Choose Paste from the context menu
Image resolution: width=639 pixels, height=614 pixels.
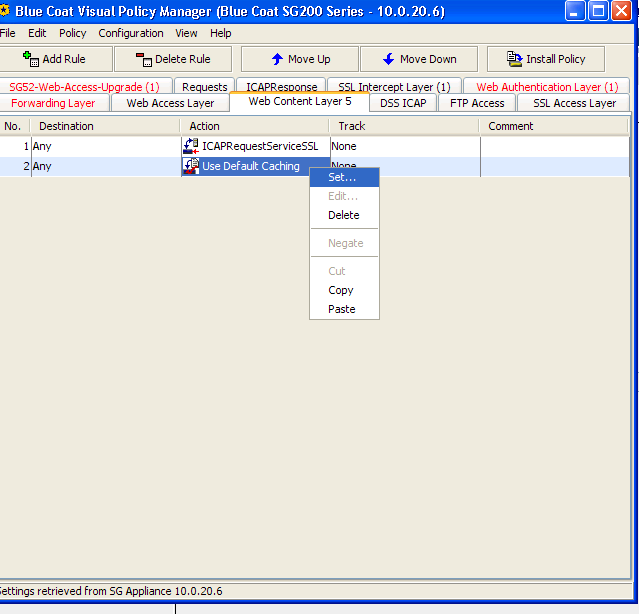(344, 309)
